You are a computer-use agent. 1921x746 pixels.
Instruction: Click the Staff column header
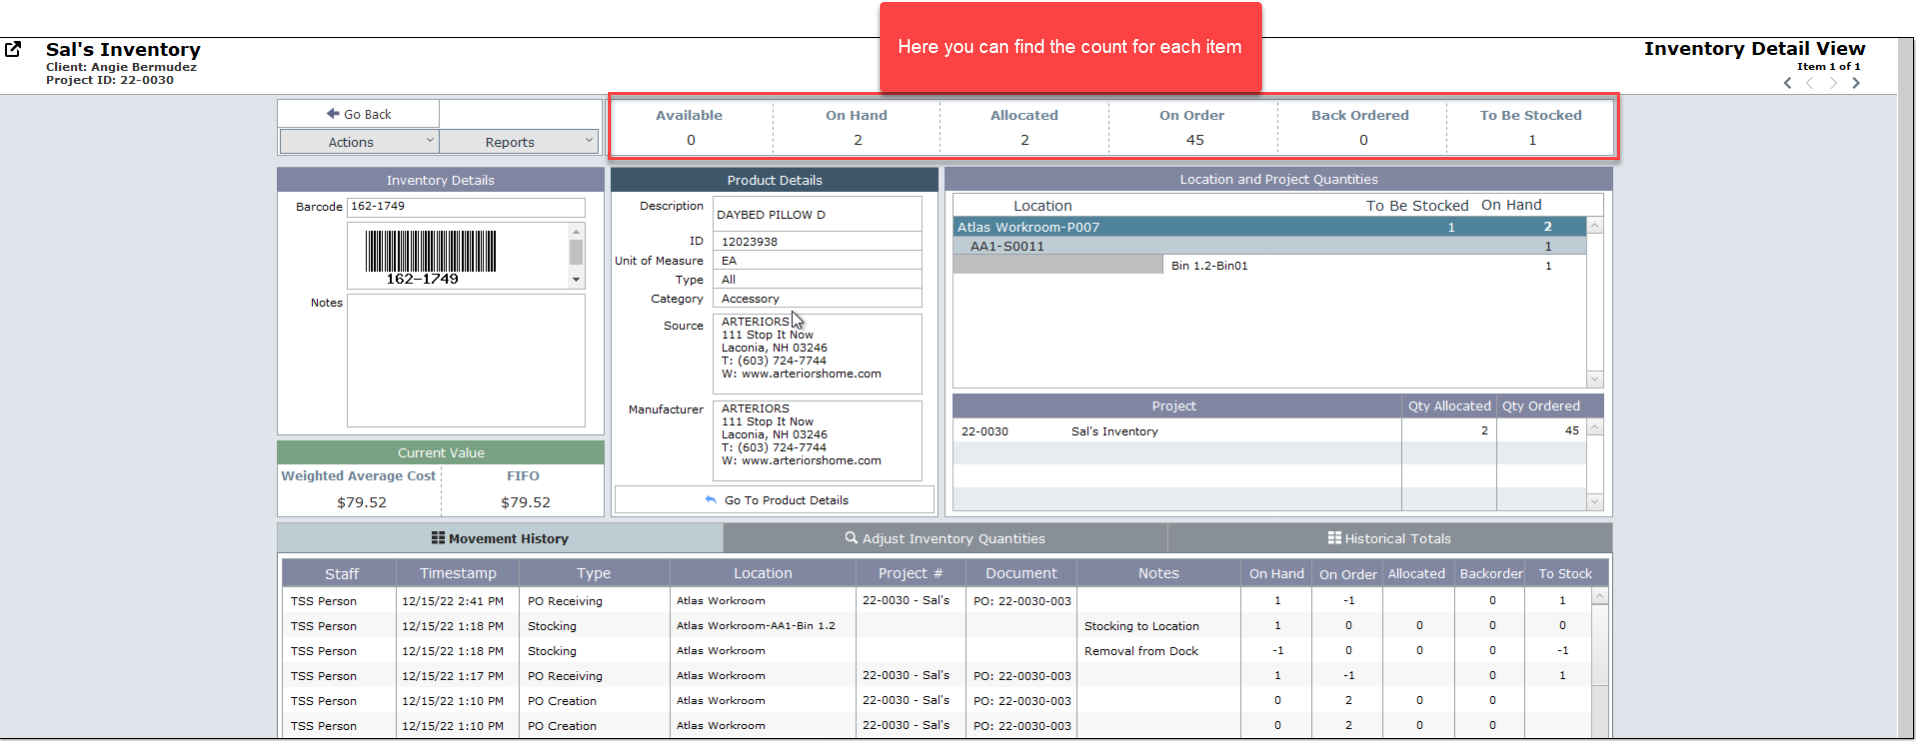(341, 573)
